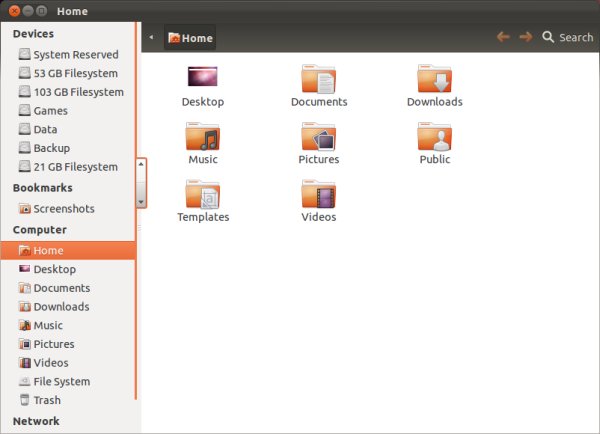Select the Public folder icon
This screenshot has width=600, height=434.
coord(434,136)
